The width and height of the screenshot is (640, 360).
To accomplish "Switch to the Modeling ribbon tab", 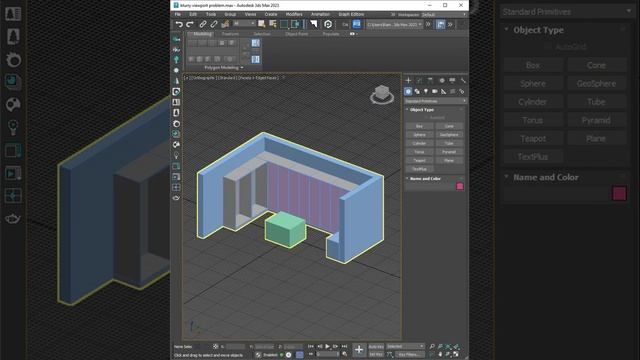I will pyautogui.click(x=202, y=34).
